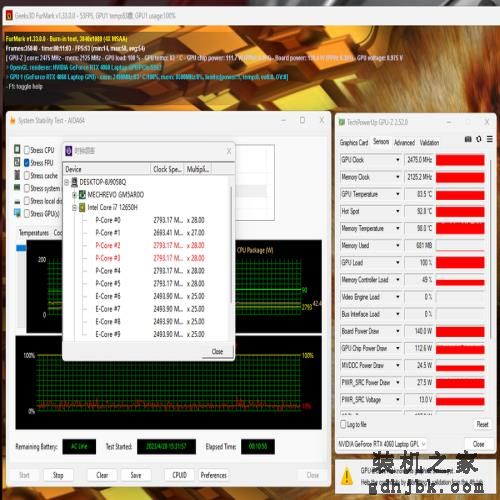This screenshot has height=500, width=500.
Task: Click the Stress CPU chip icon
Action: pos(17,149)
